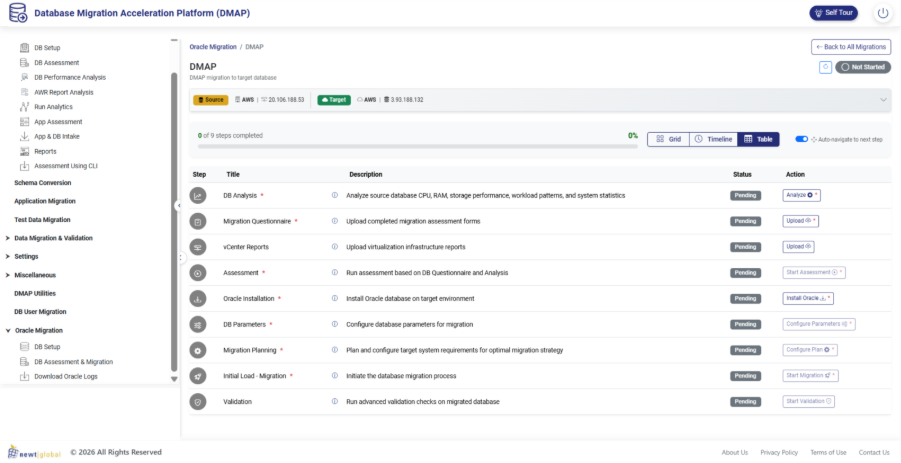Collapse the Oracle Migration sidebar section
This screenshot has height=463, width=901.
point(8,330)
